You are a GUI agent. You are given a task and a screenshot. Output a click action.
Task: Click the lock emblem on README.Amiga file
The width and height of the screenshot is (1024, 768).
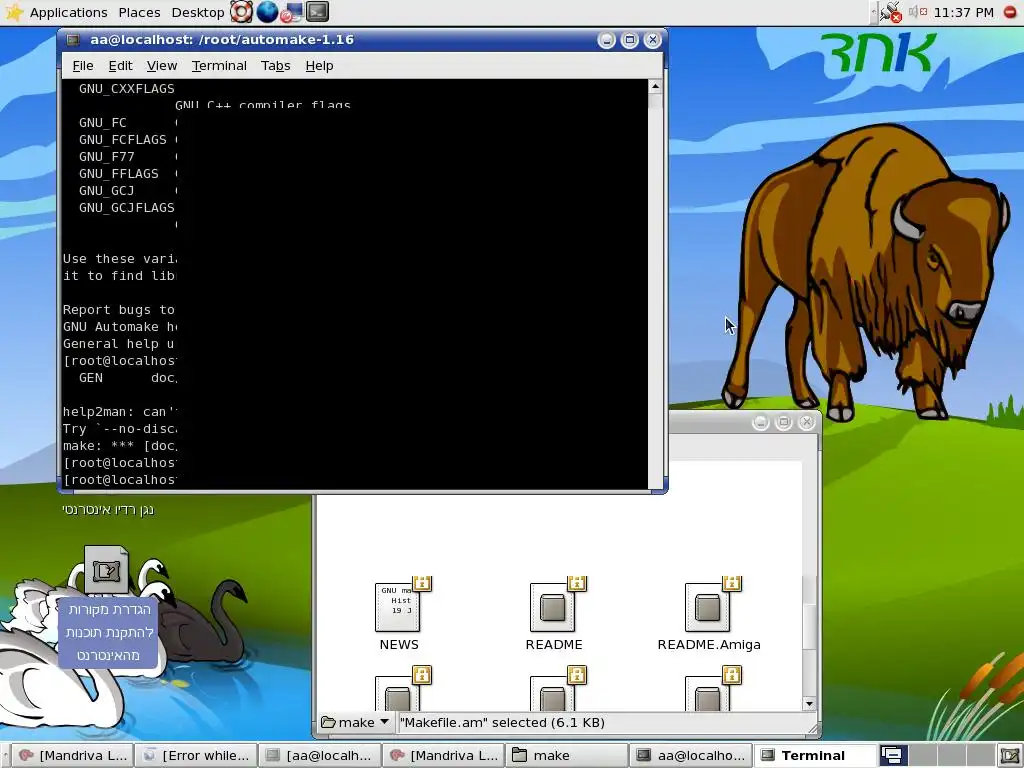click(732, 583)
